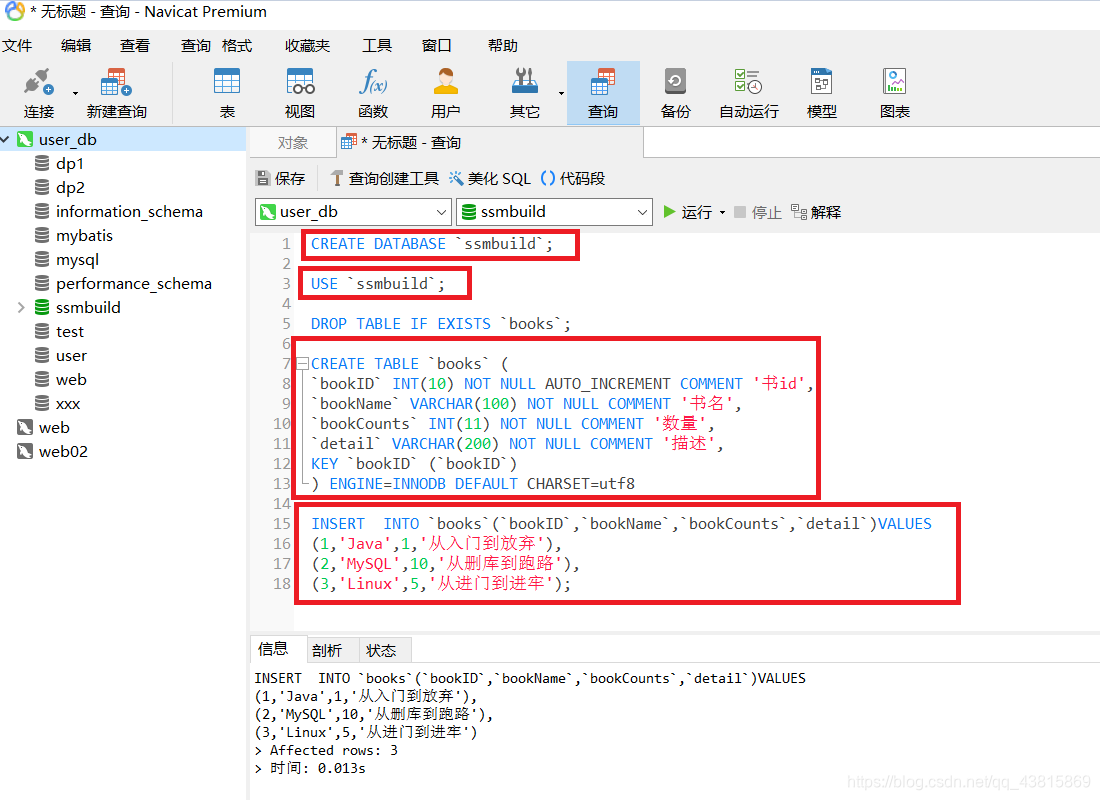Viewport: 1100px width, 800px height.
Task: Click the green 运行 run button
Action: [688, 212]
